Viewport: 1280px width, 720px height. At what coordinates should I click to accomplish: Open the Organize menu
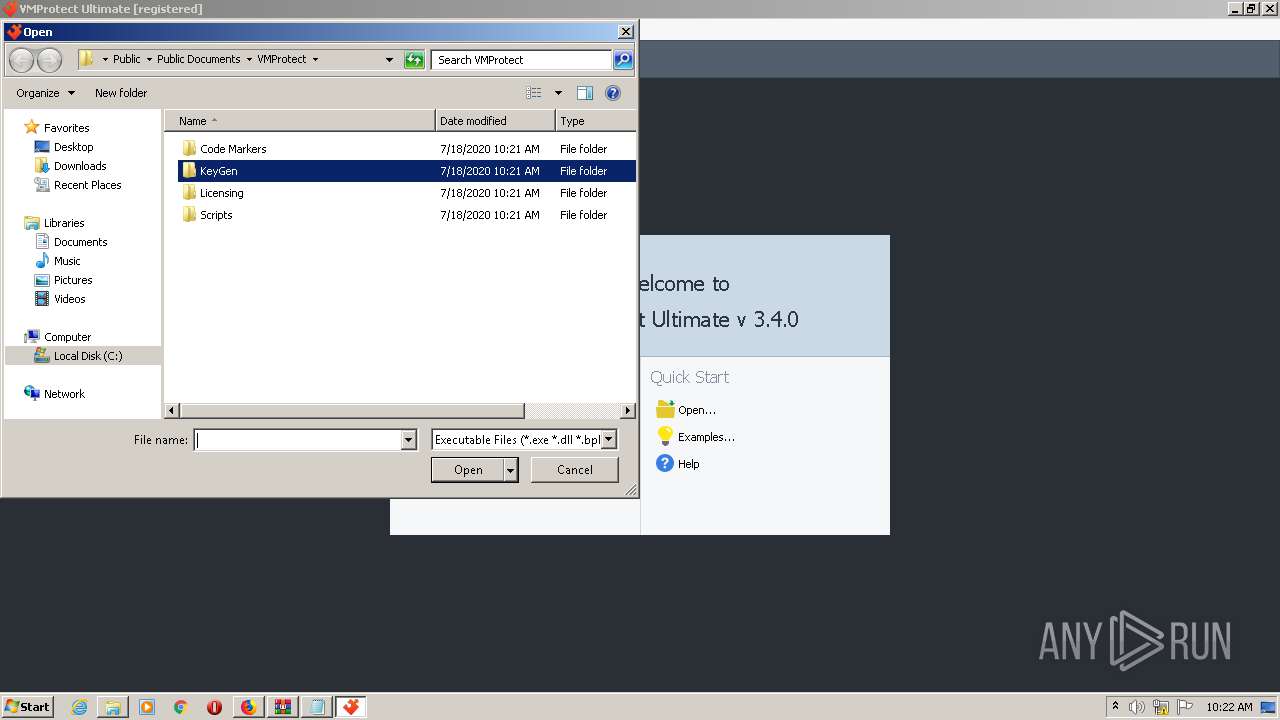pyautogui.click(x=45, y=93)
